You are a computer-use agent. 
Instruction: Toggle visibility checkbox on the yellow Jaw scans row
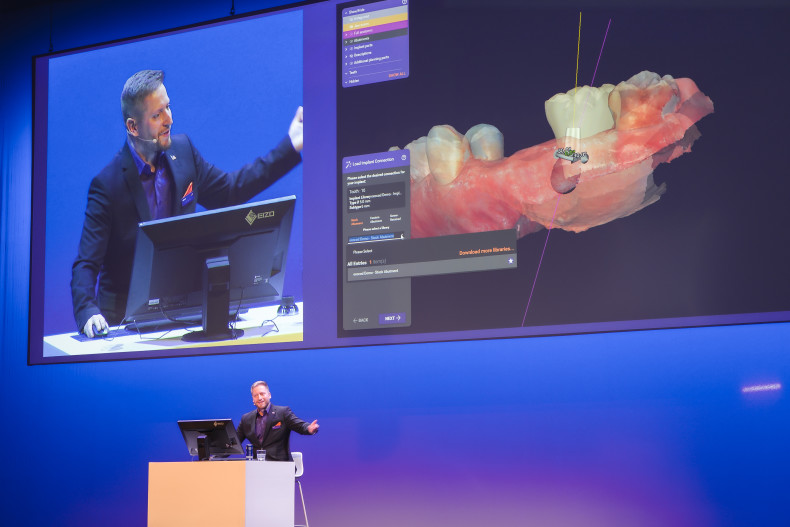point(351,26)
